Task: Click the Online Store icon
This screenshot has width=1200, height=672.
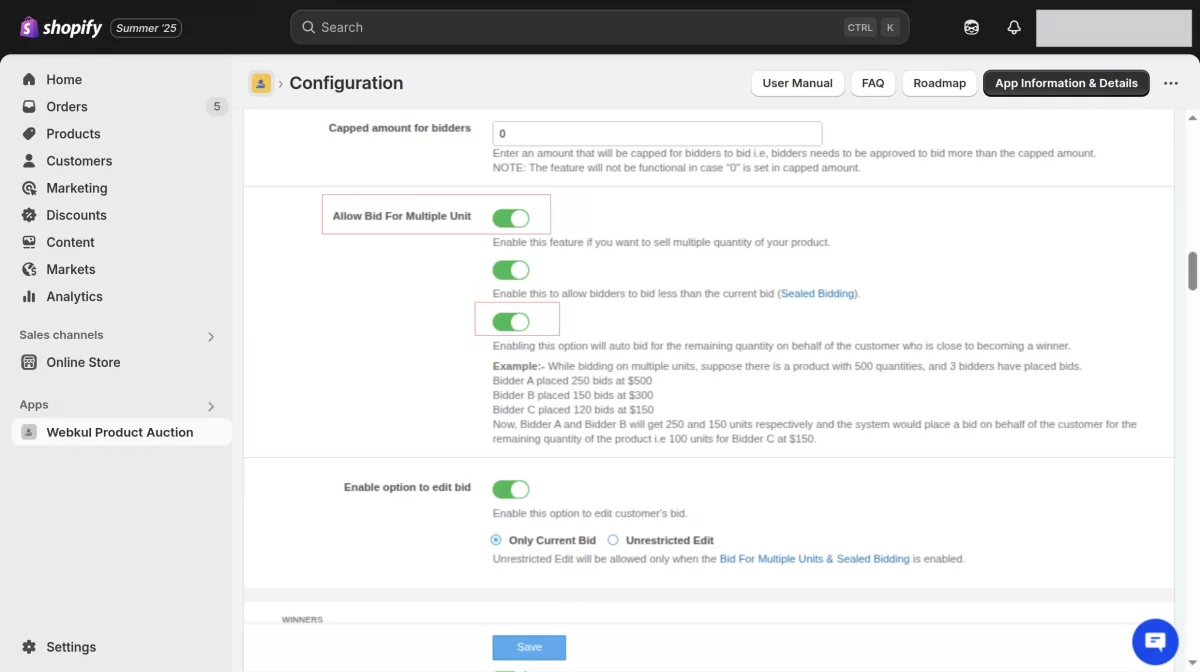Action: (x=29, y=362)
